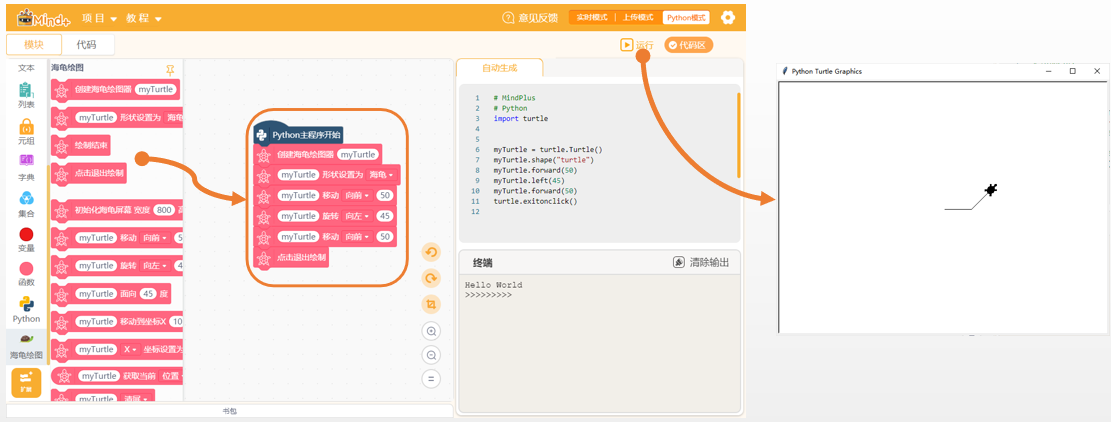Viewport: 1111px width, 422px height.
Task: Select the 字典 category icon
Action: tap(26, 160)
